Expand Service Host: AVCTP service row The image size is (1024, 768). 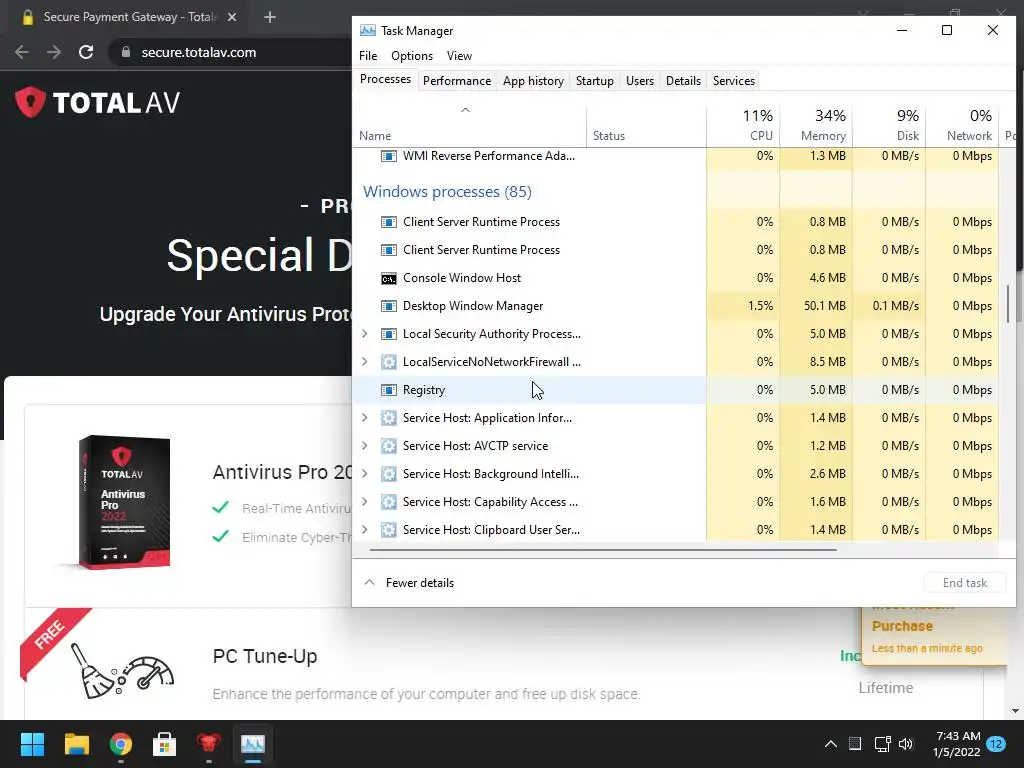tap(364, 446)
